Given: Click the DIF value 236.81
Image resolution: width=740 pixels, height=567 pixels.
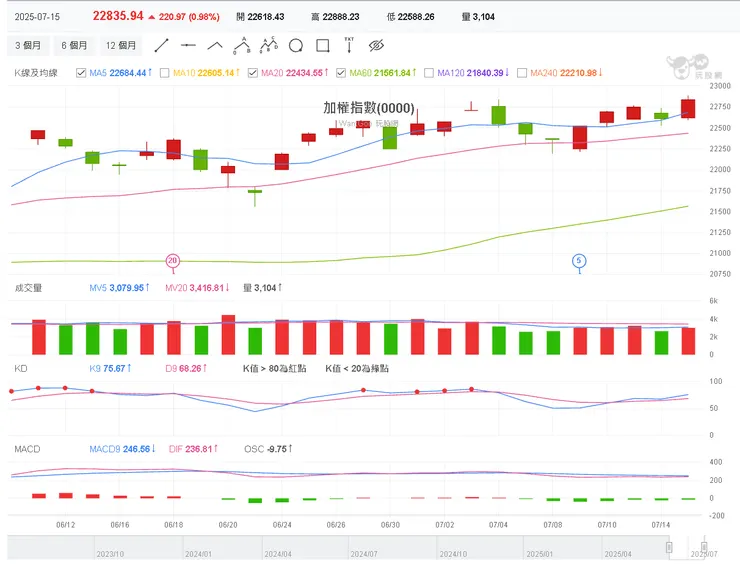Looking at the screenshot, I should [x=199, y=449].
